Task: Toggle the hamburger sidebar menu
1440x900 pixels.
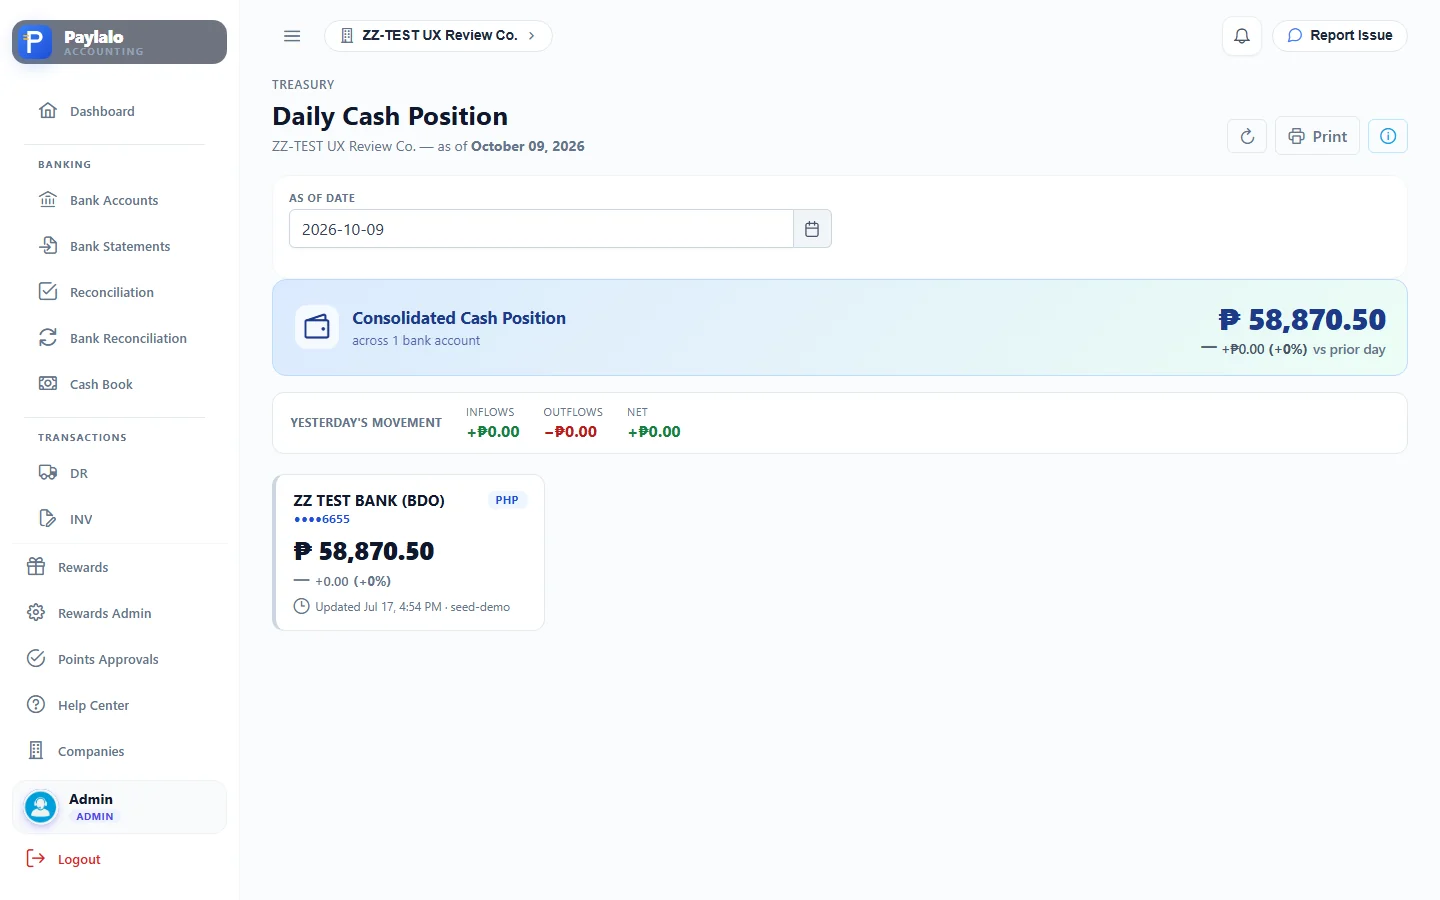Action: click(292, 36)
